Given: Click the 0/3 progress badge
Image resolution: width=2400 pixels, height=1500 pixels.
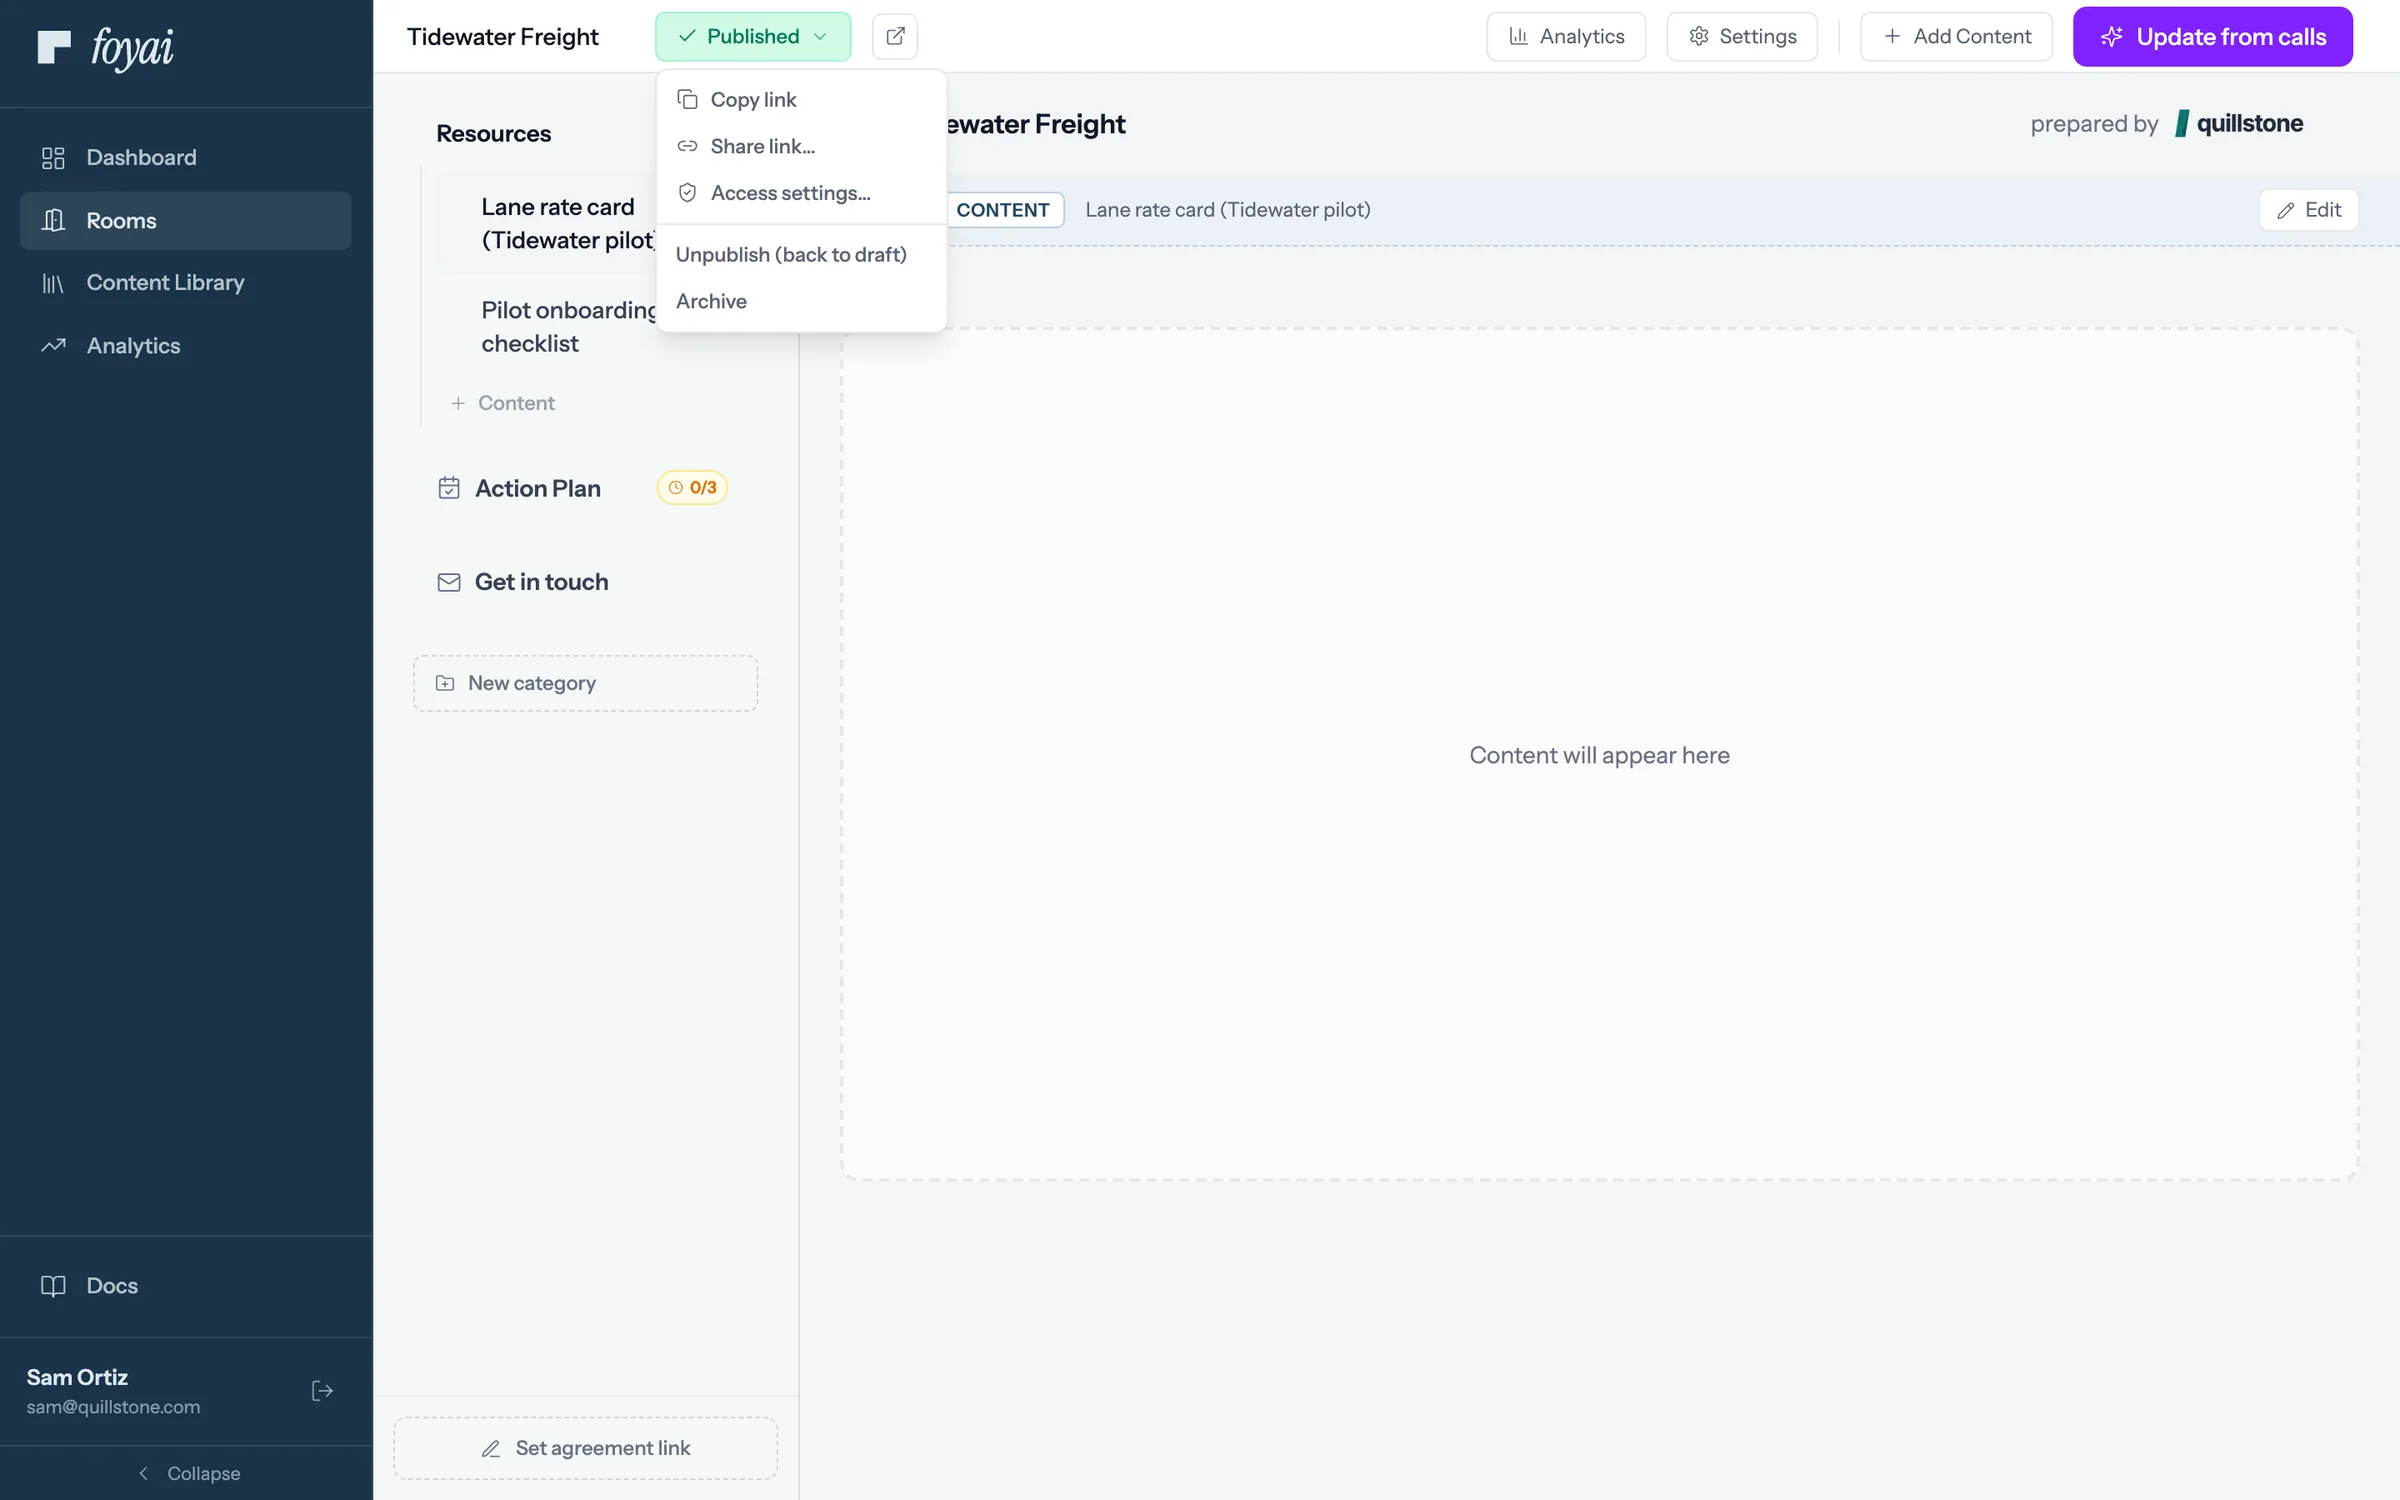Looking at the screenshot, I should pyautogui.click(x=692, y=488).
